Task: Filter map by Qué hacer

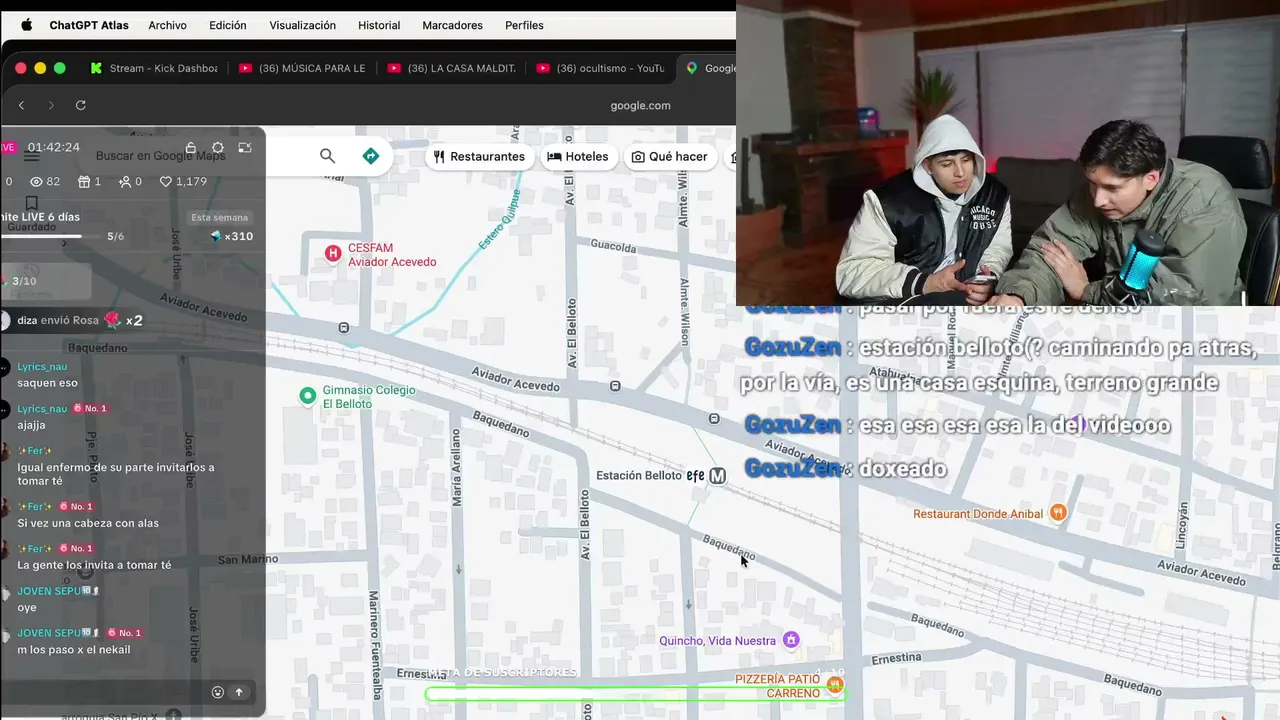Action: coord(669,157)
